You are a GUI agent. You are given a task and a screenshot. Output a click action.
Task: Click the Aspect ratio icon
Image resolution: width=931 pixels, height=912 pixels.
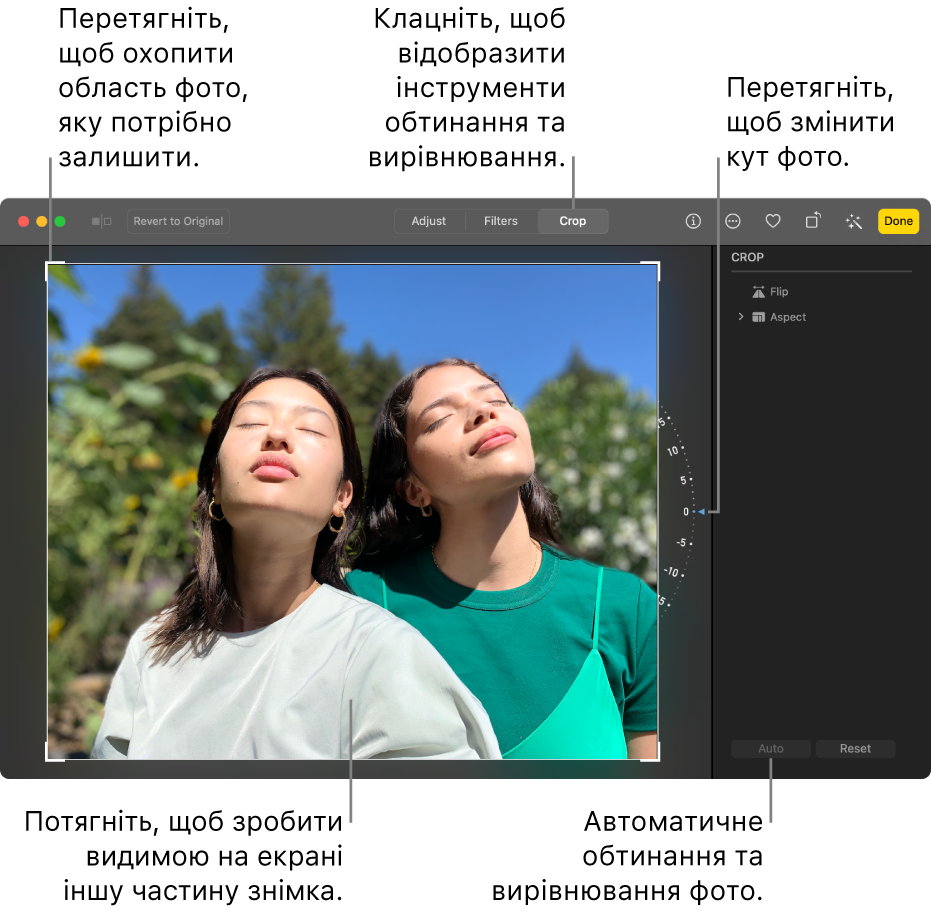(x=758, y=317)
